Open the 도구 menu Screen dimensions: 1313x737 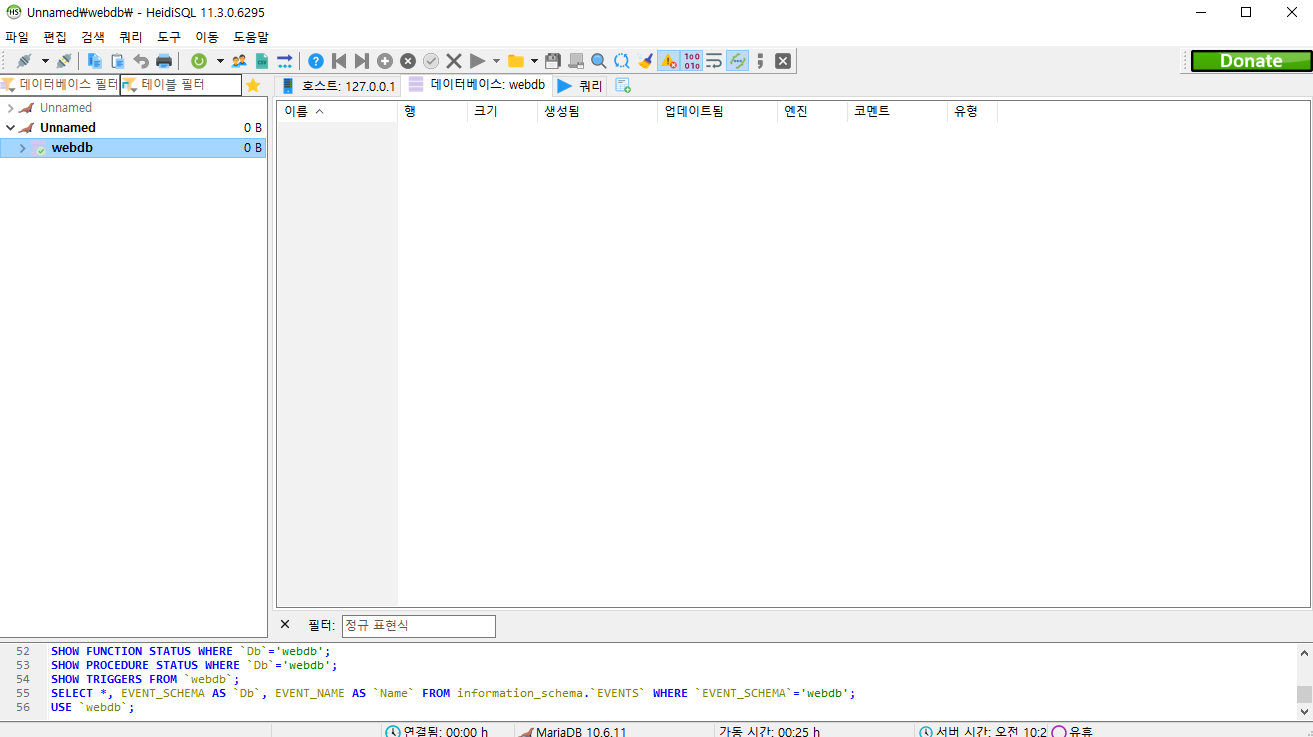click(x=169, y=37)
